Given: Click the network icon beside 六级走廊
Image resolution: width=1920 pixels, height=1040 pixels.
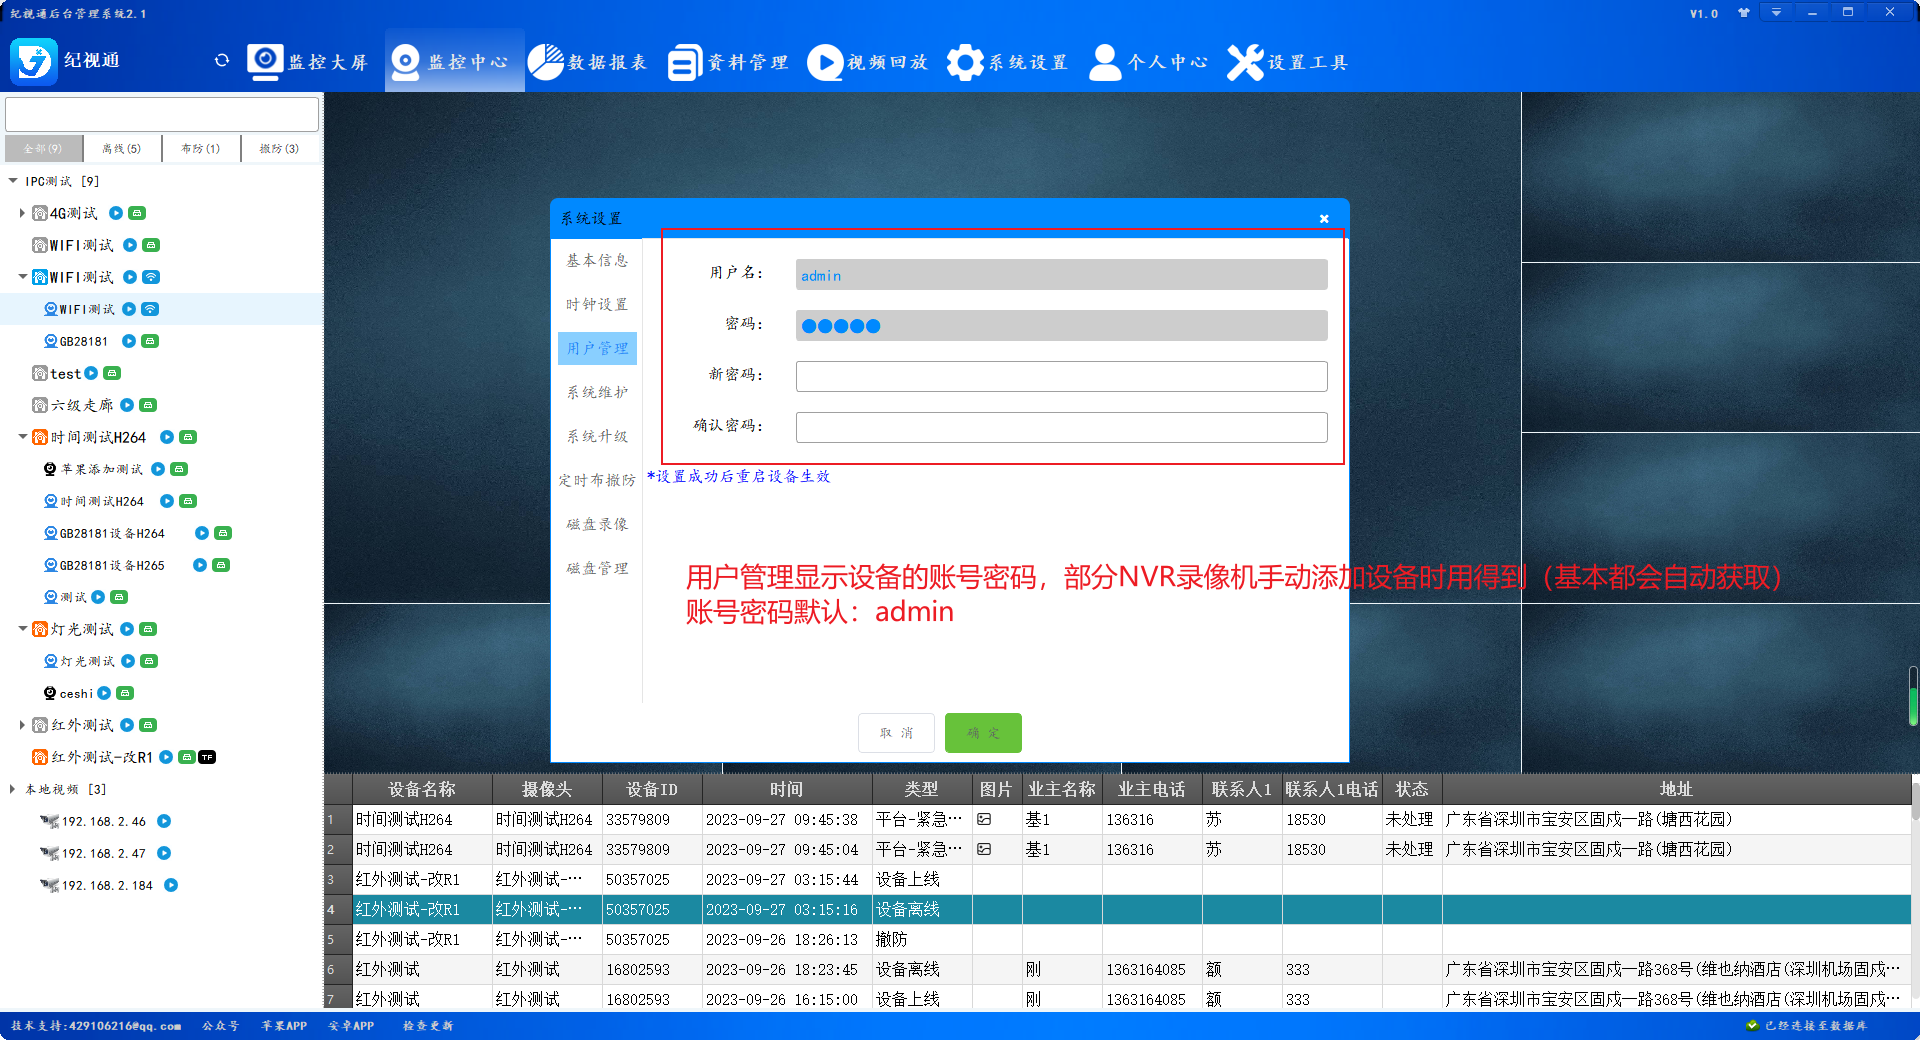Looking at the screenshot, I should coord(148,405).
